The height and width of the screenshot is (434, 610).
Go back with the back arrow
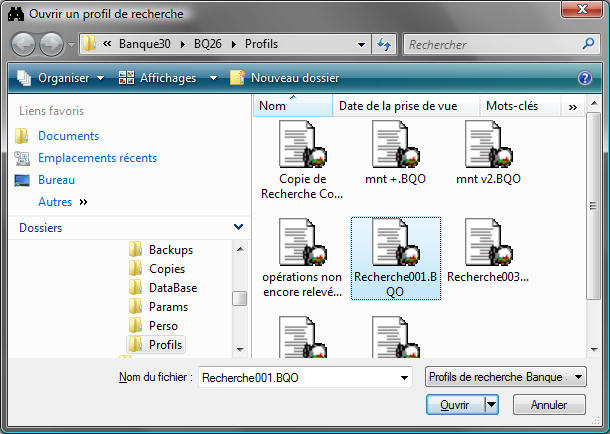point(24,45)
